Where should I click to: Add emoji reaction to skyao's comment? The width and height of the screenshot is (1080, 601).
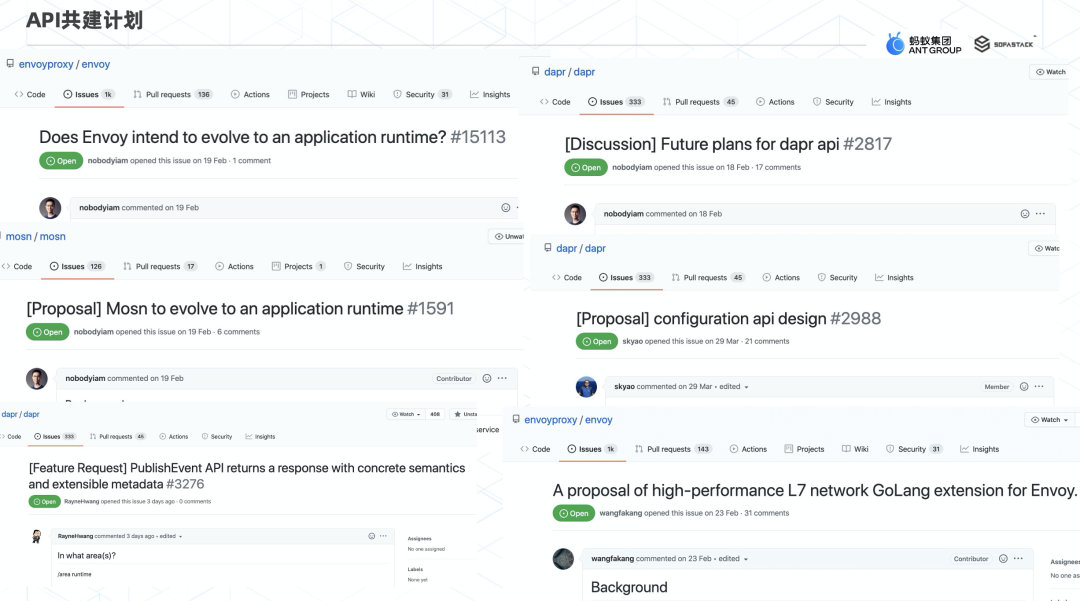1022,386
